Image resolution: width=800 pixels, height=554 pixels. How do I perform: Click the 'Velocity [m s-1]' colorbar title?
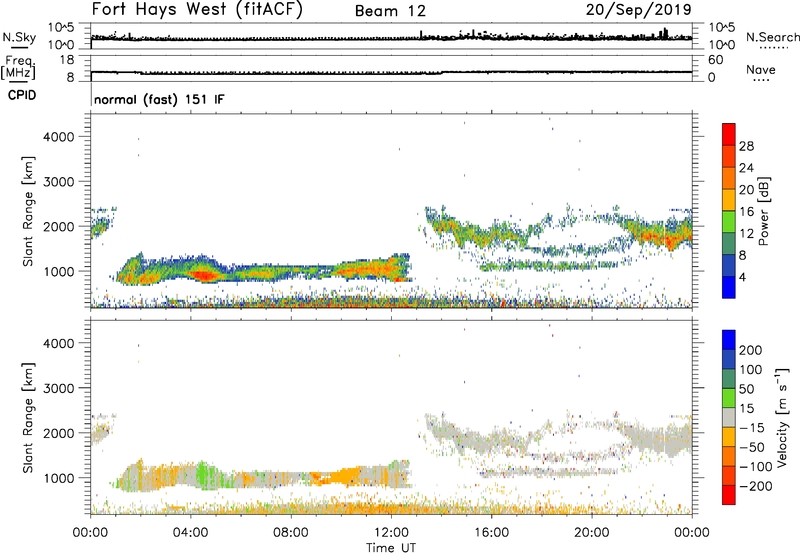pos(782,417)
